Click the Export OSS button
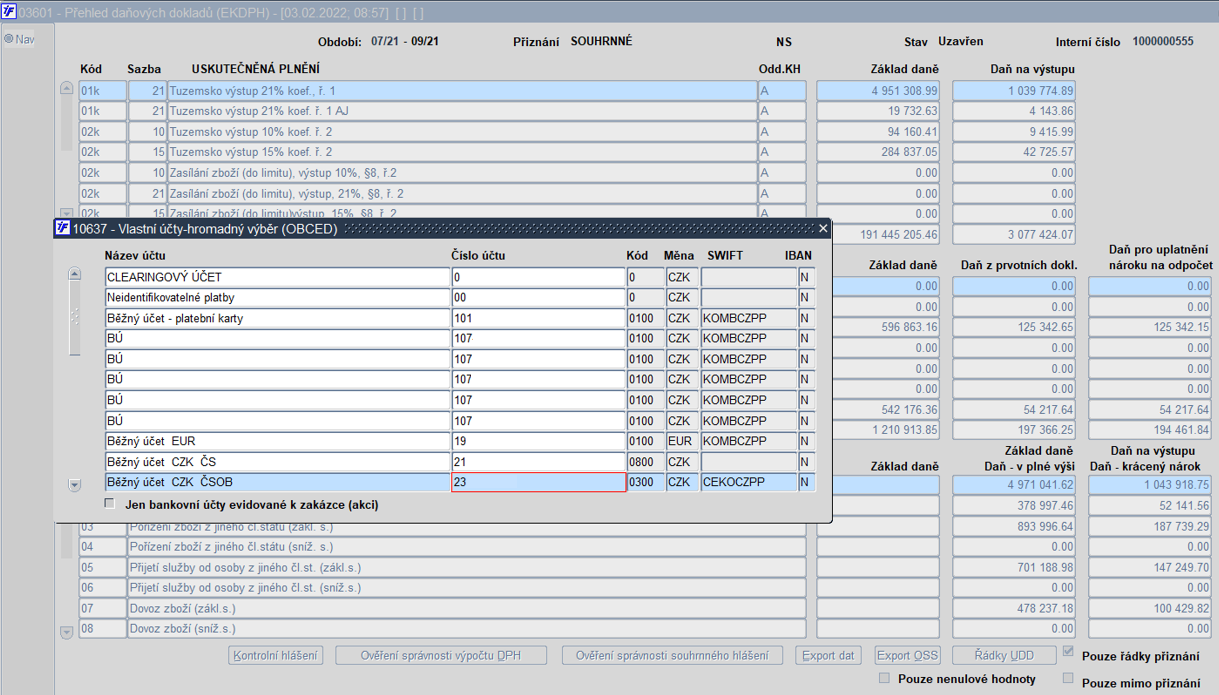The width and height of the screenshot is (1219, 695). click(907, 656)
